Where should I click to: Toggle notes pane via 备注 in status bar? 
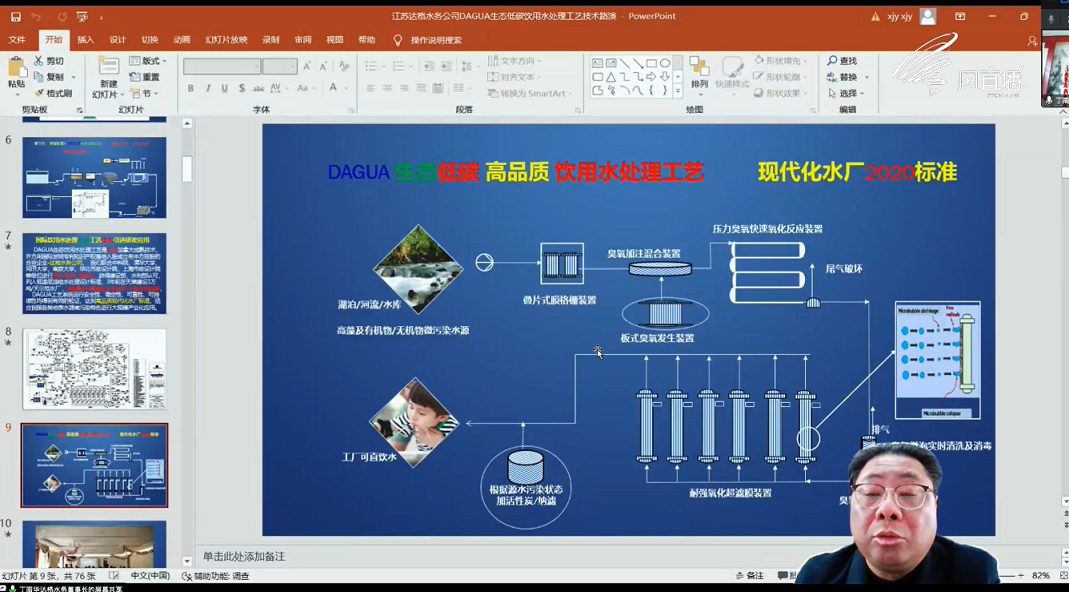[x=750, y=576]
